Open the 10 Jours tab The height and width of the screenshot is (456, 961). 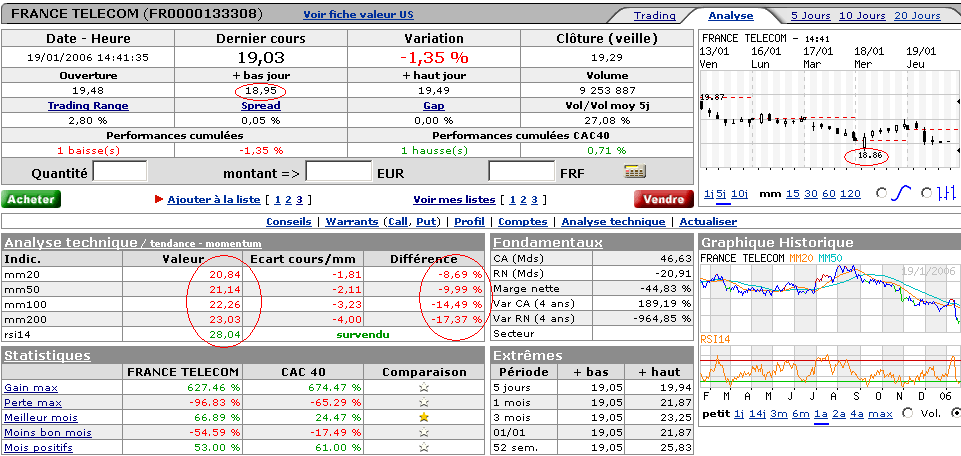(x=863, y=16)
